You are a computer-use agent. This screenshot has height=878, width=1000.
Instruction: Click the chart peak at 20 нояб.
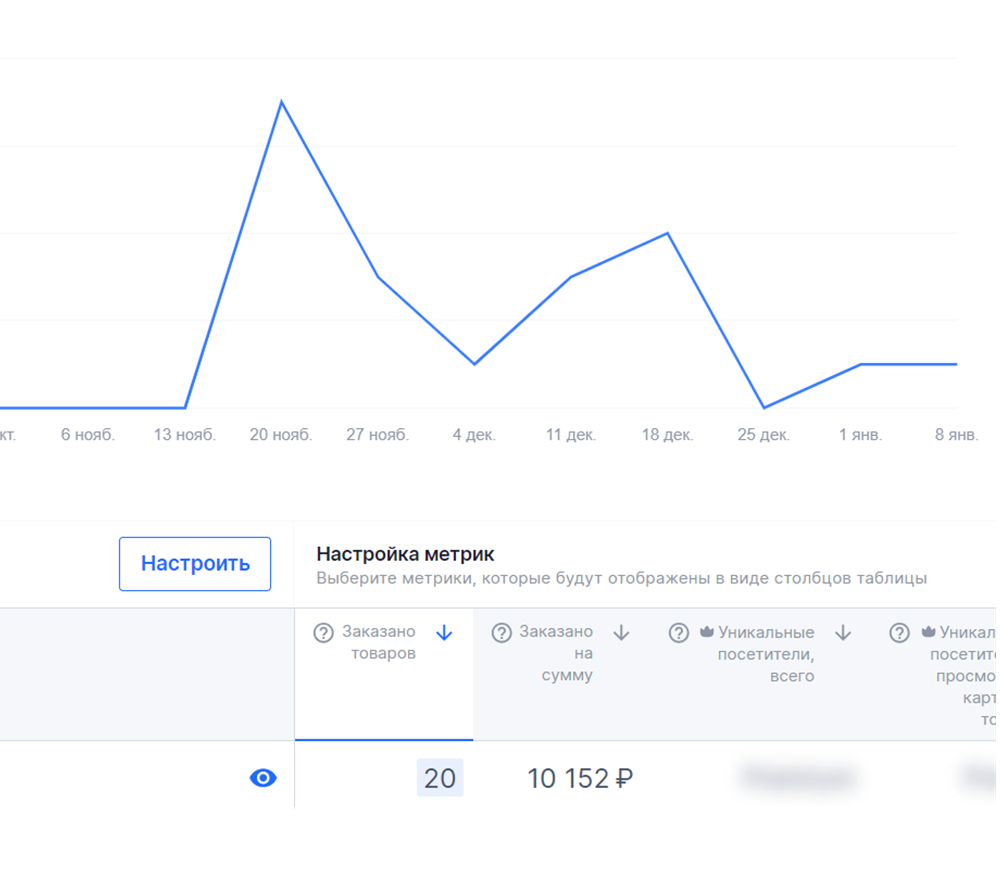[x=281, y=101]
